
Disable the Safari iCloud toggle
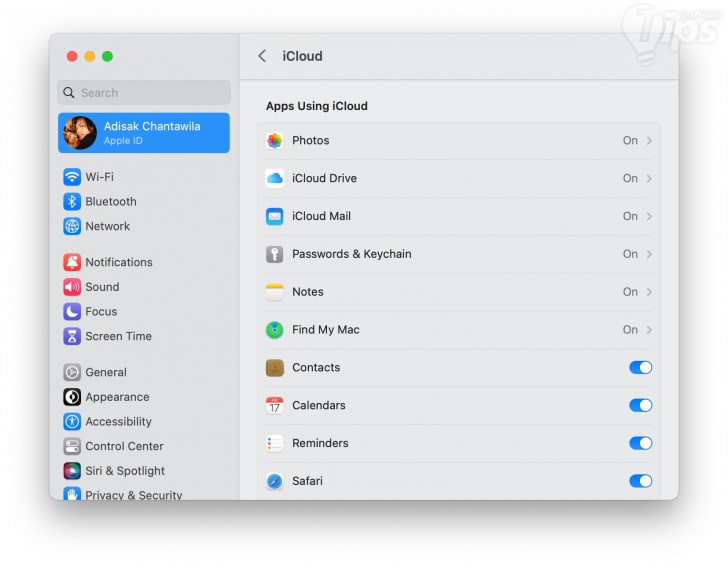click(641, 481)
